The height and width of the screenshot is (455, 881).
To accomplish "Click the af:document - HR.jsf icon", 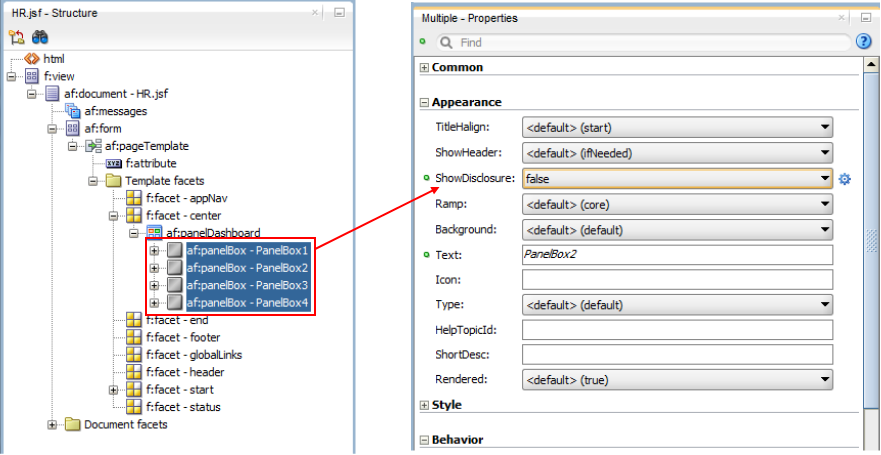I will point(52,93).
